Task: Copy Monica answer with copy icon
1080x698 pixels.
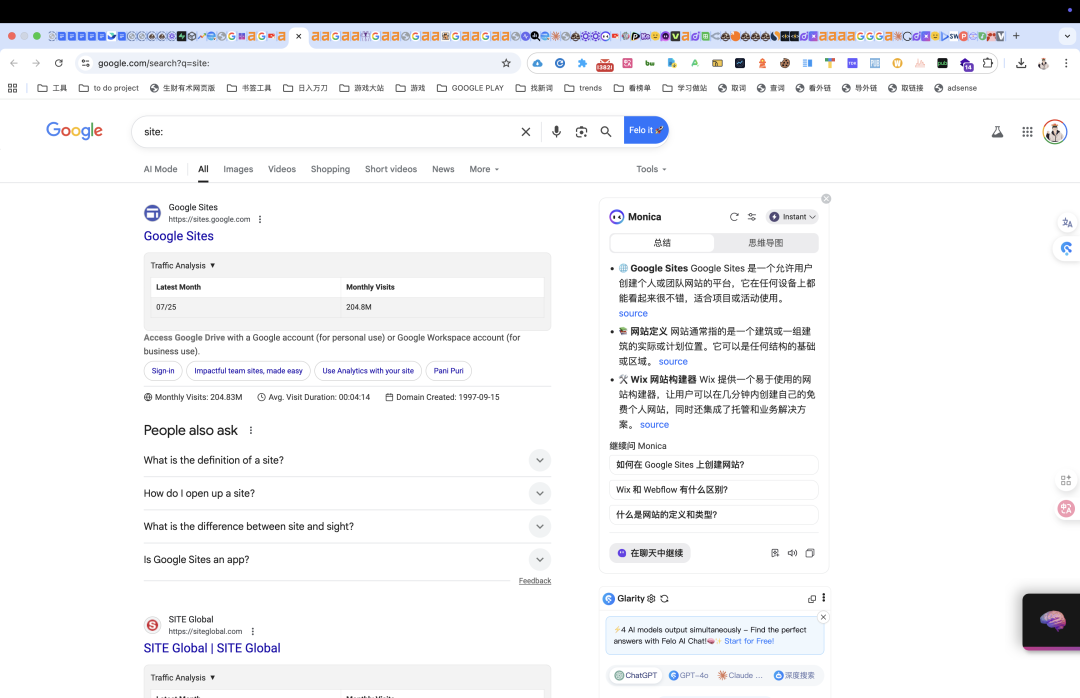Action: 810,553
